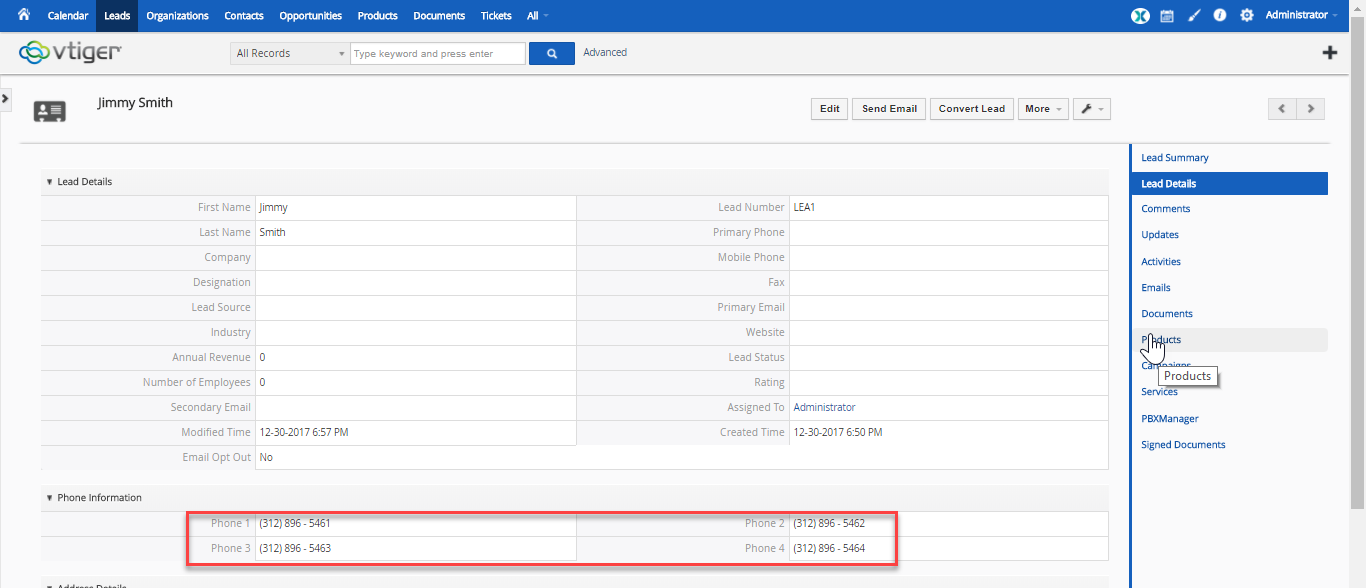Select the Lead Details tab

tap(1229, 184)
